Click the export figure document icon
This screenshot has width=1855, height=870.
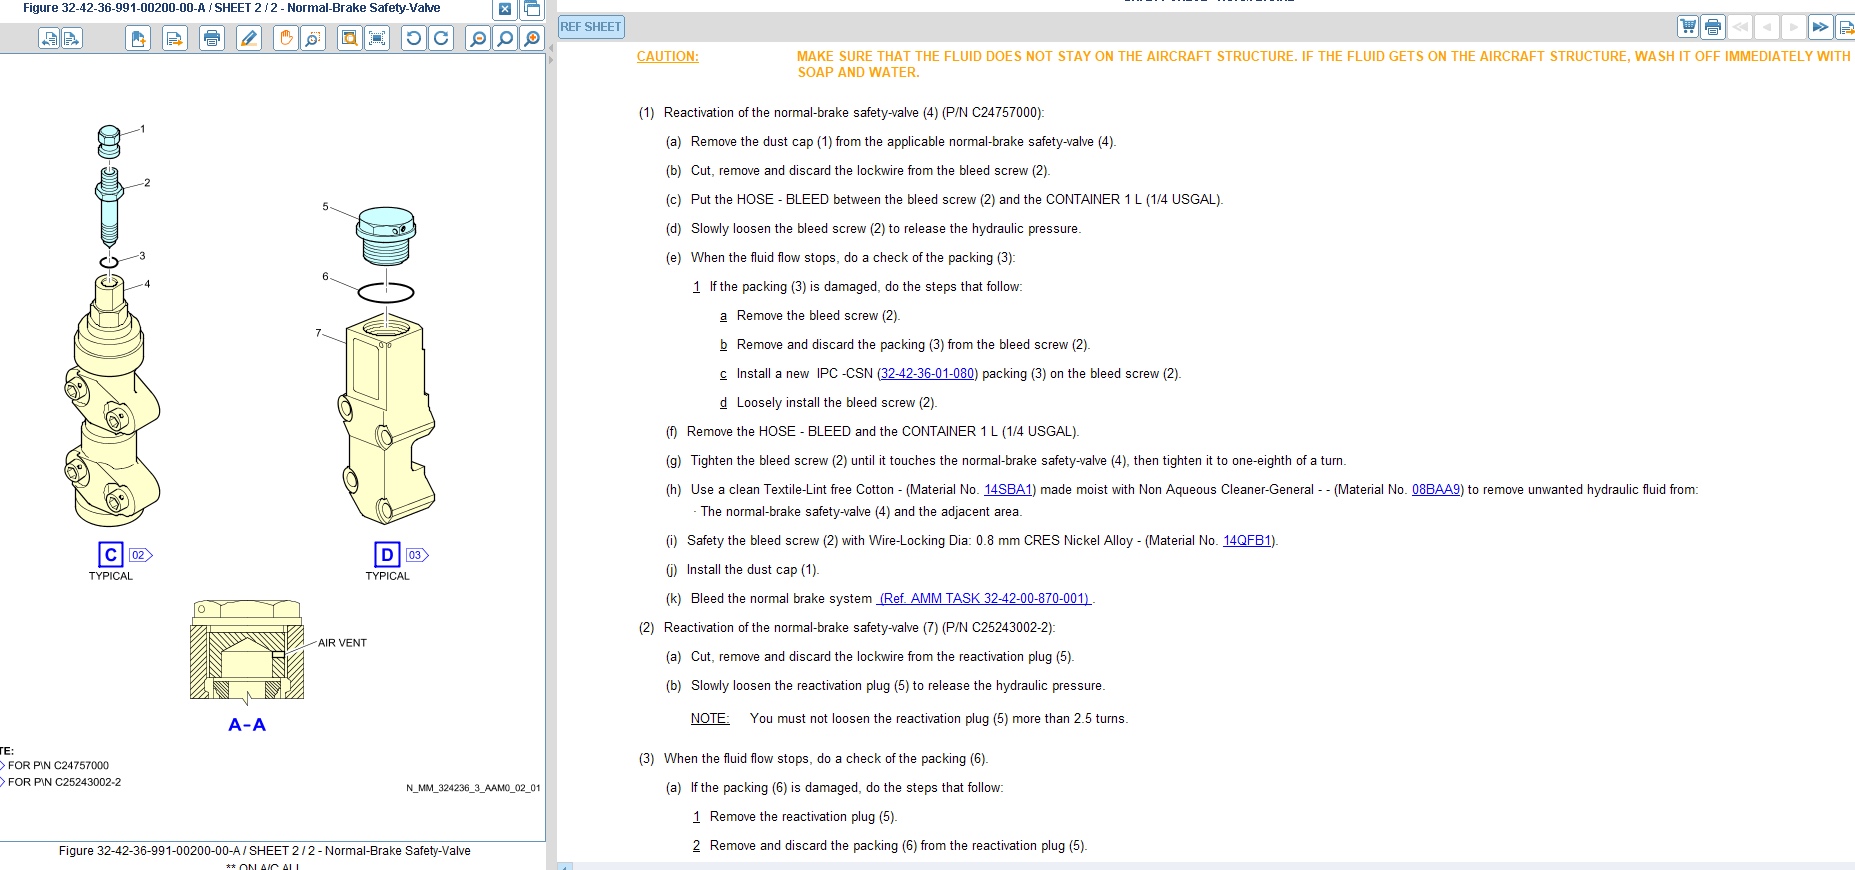[x=175, y=39]
